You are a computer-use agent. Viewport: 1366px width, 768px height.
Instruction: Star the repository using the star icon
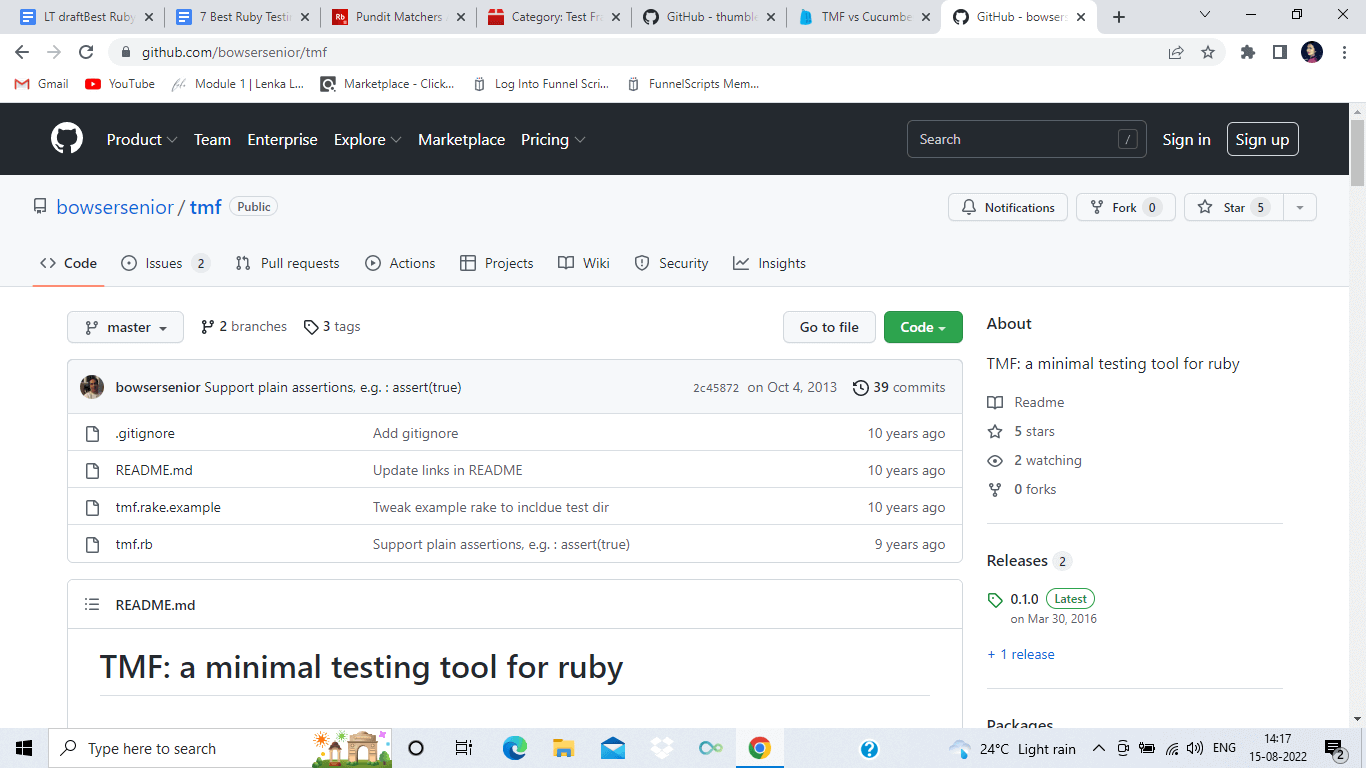point(1204,207)
